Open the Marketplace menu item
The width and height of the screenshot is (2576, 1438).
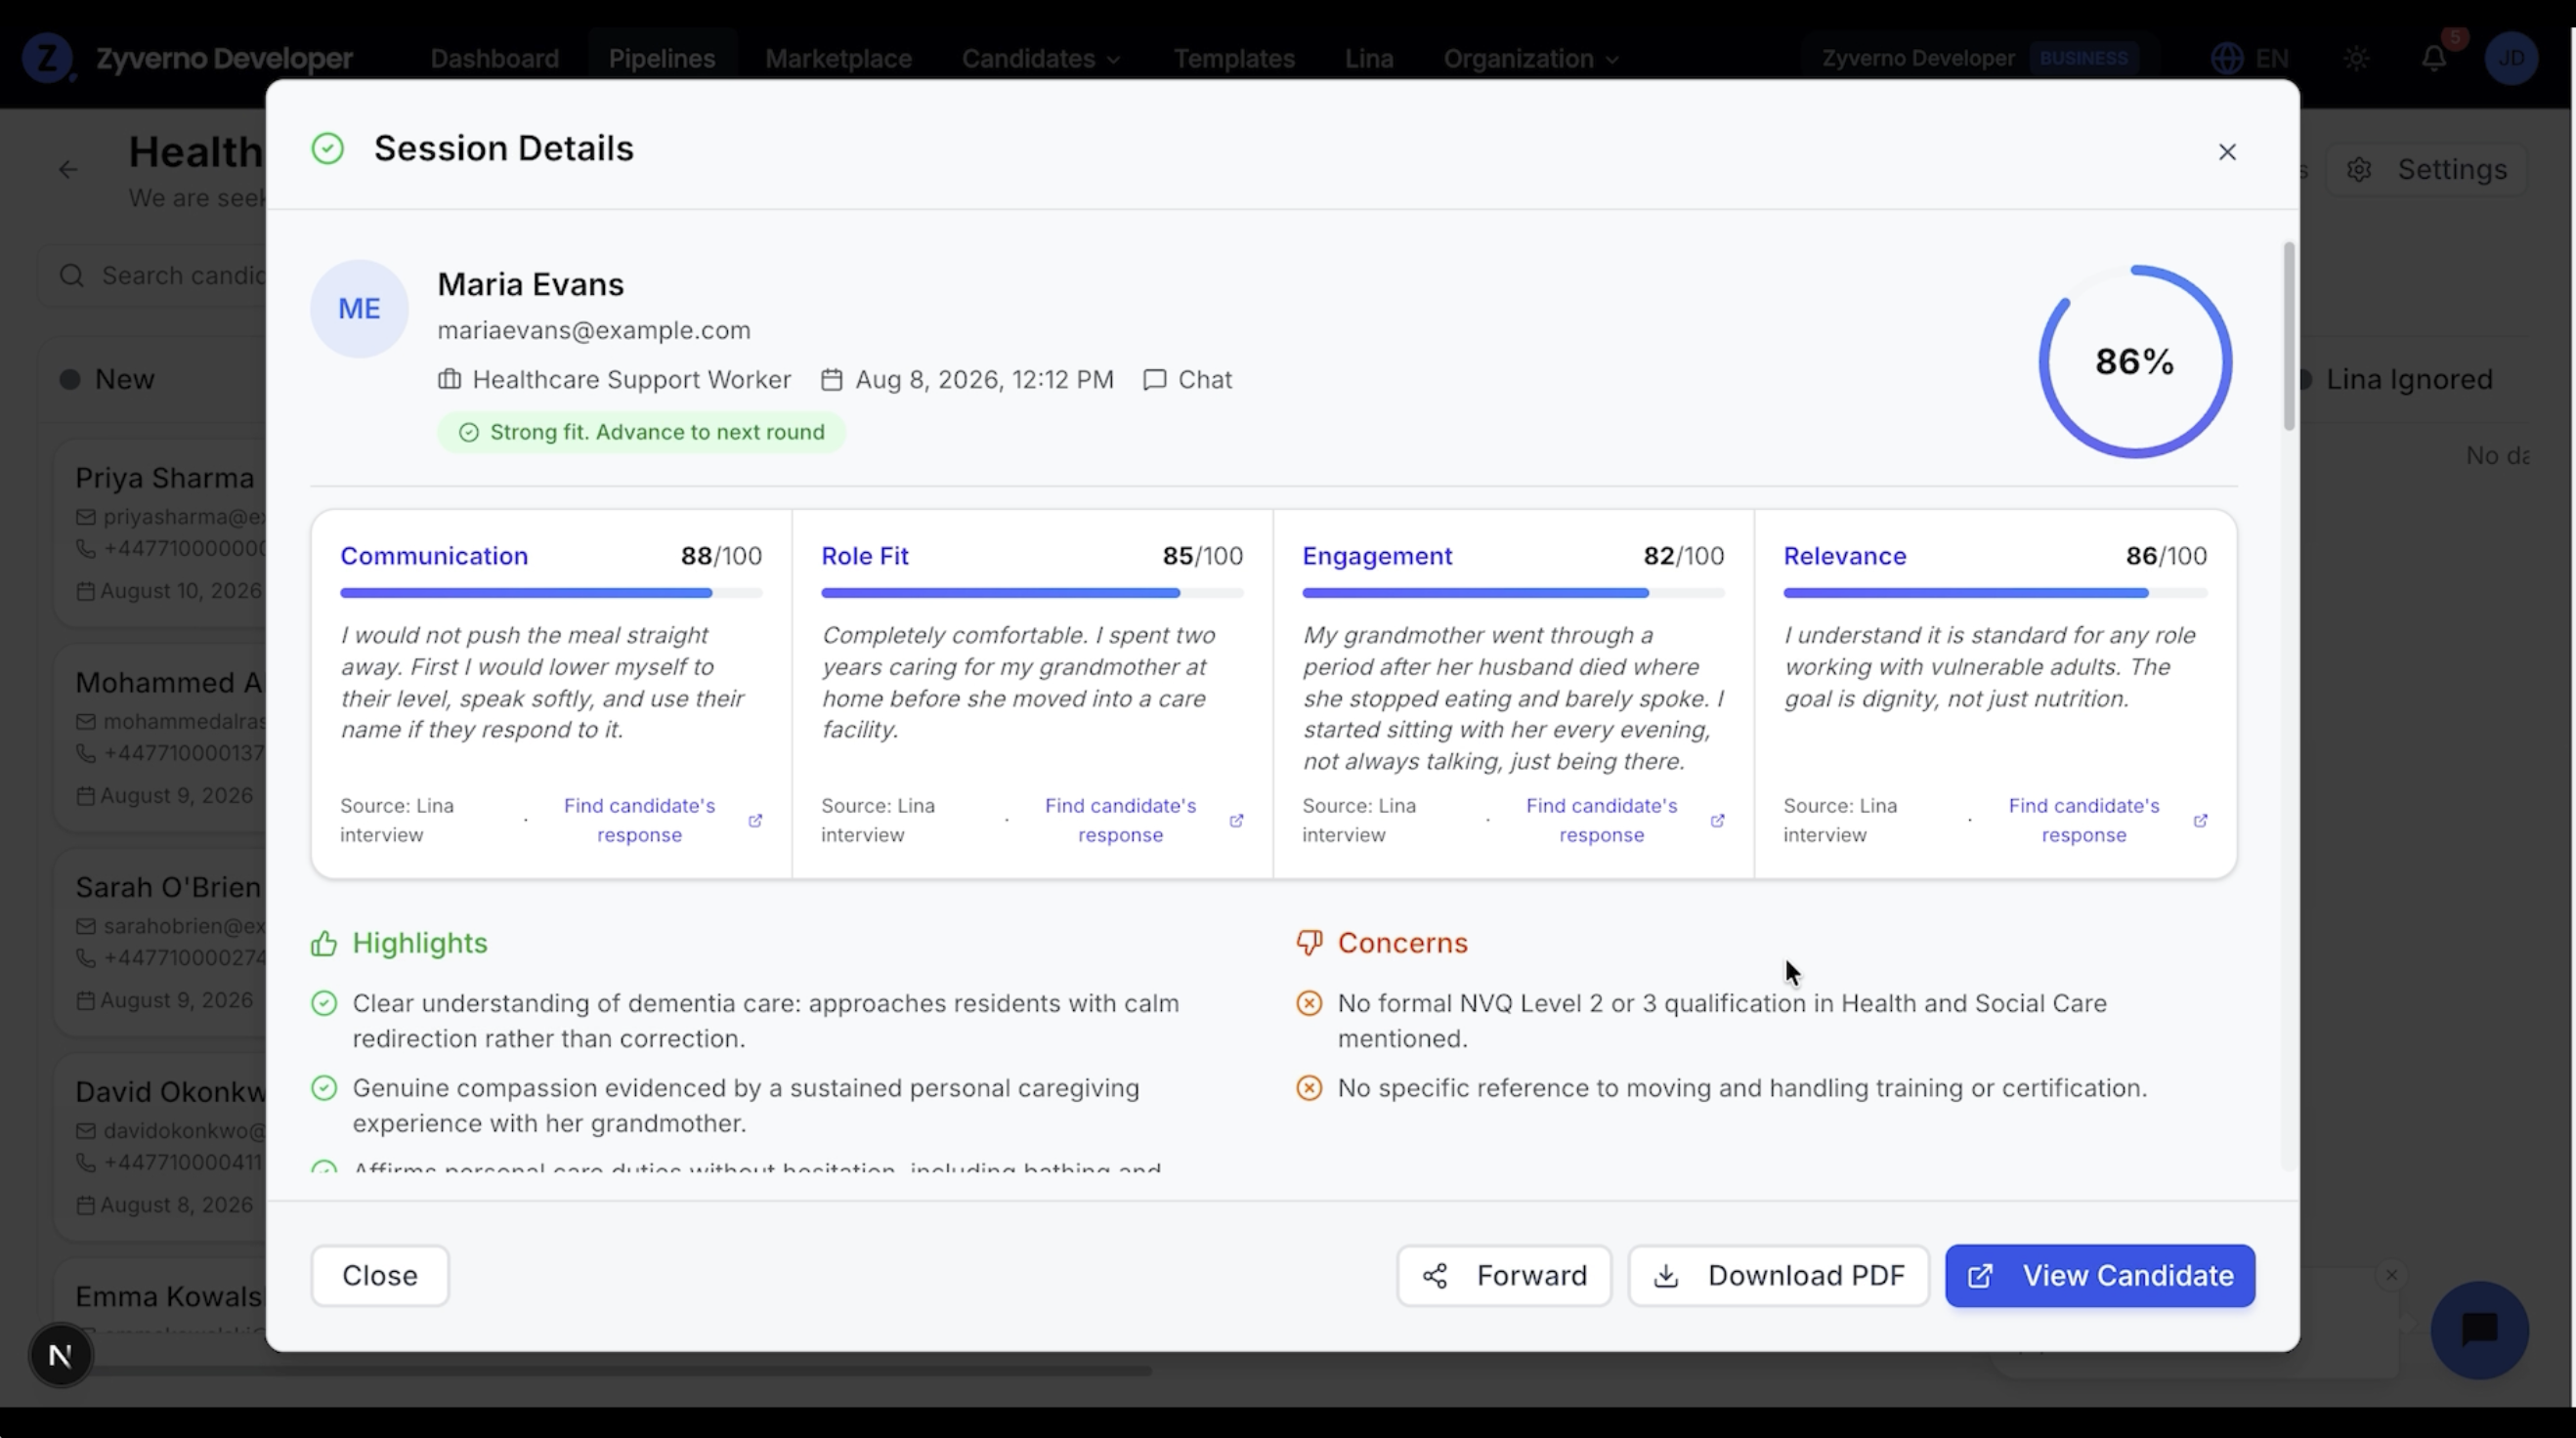pos(838,58)
